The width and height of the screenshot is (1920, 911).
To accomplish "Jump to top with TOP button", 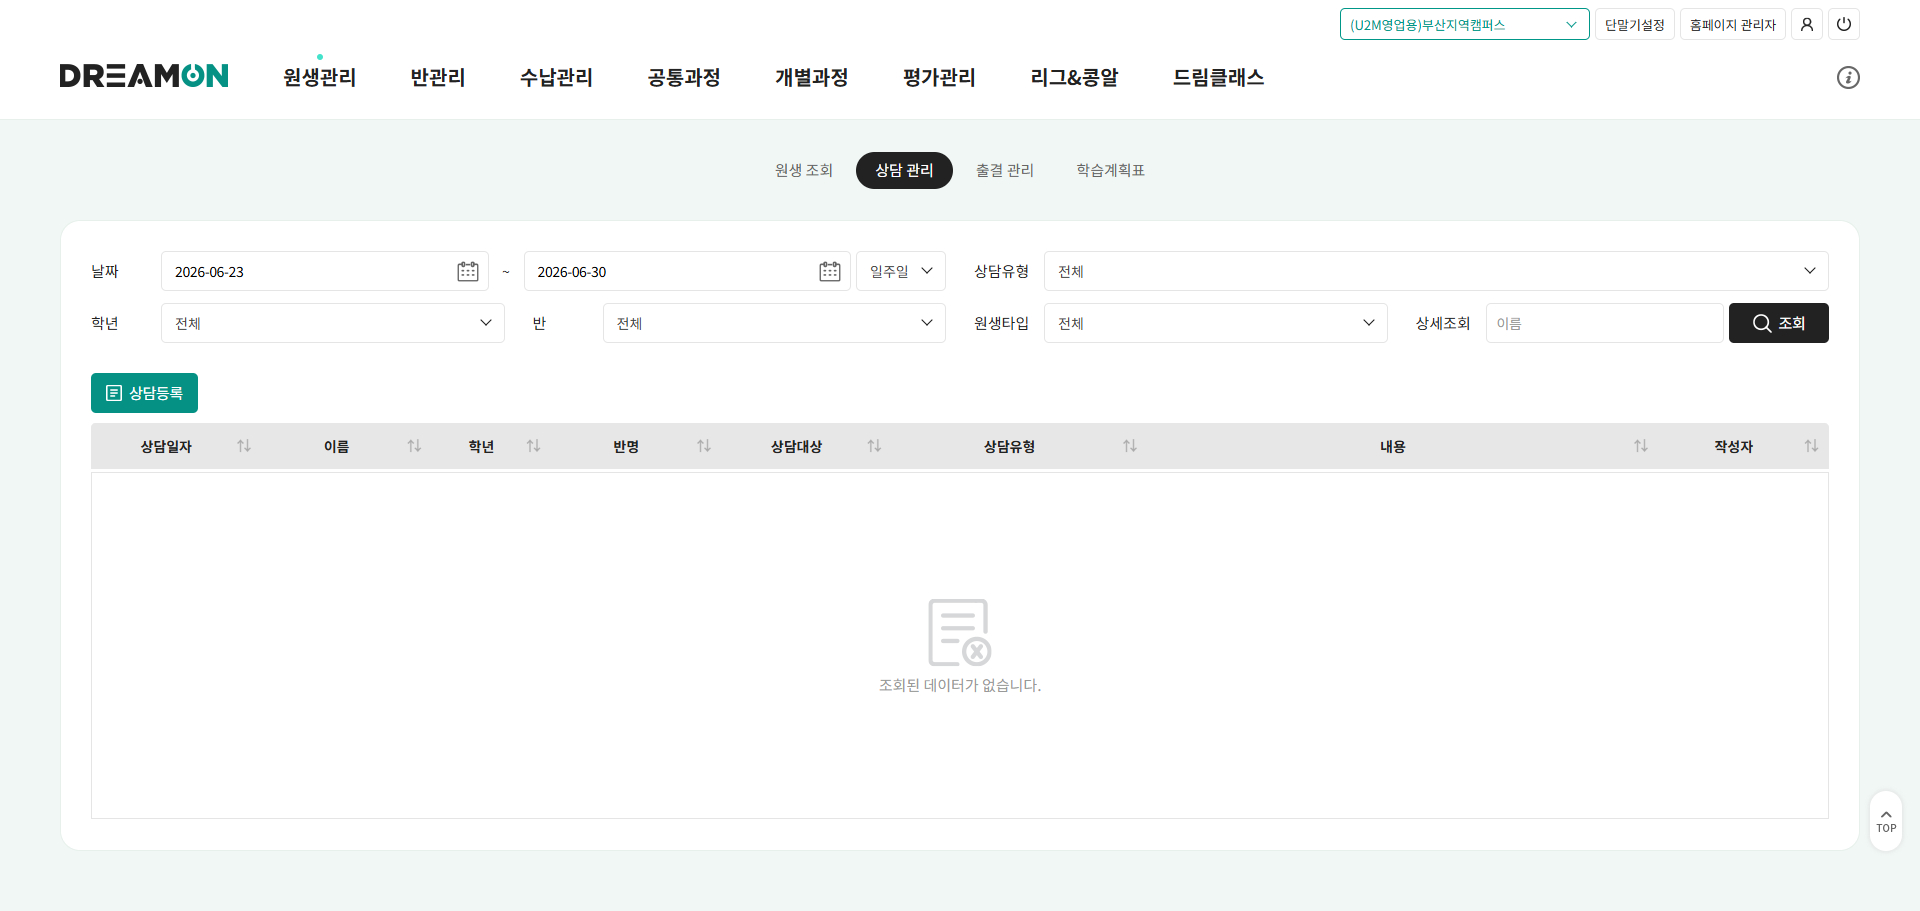I will pos(1886,821).
